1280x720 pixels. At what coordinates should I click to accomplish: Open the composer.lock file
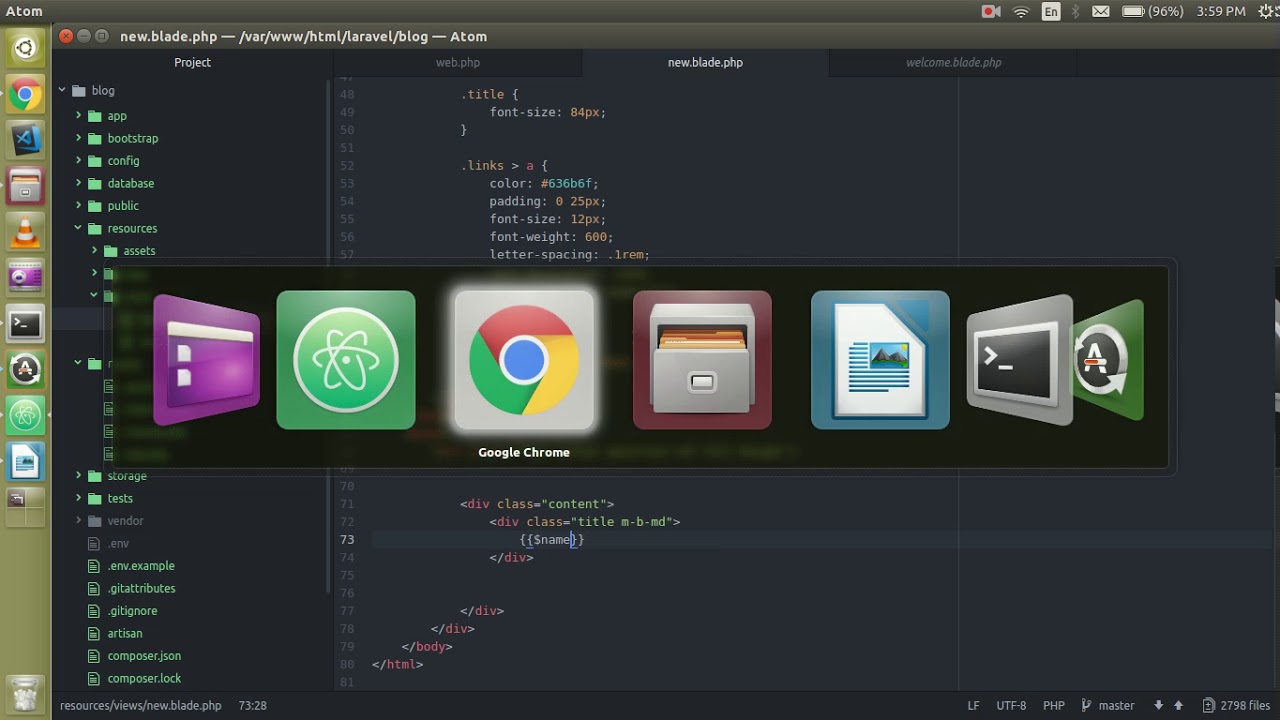pyautogui.click(x=144, y=678)
